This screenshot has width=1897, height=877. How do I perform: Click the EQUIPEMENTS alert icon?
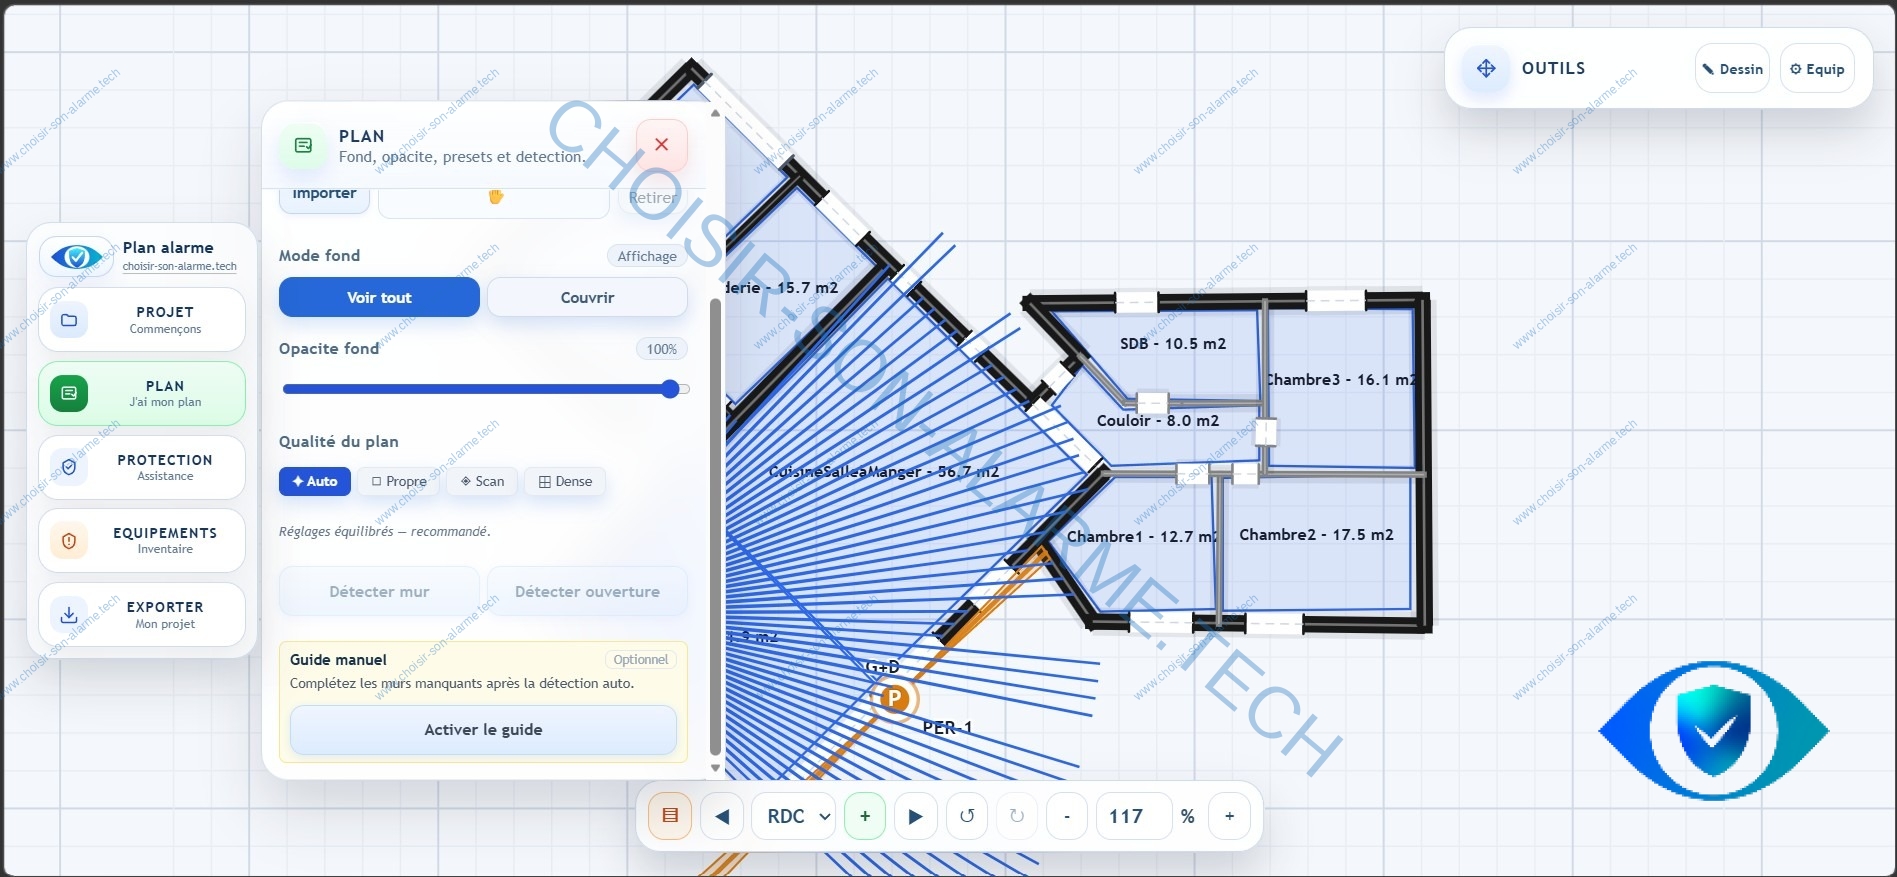[69, 541]
